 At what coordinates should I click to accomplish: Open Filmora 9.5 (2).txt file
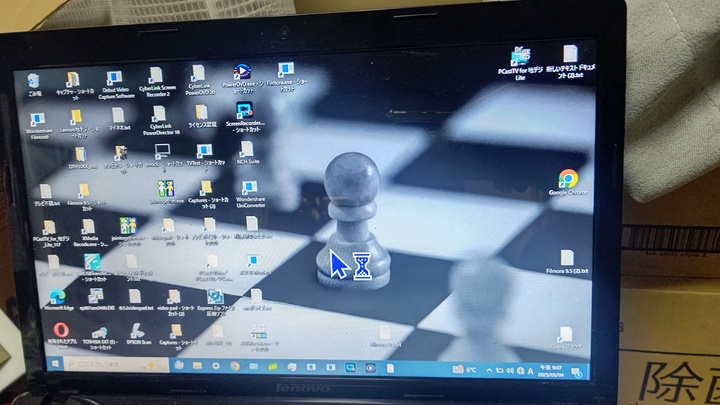pos(567,262)
